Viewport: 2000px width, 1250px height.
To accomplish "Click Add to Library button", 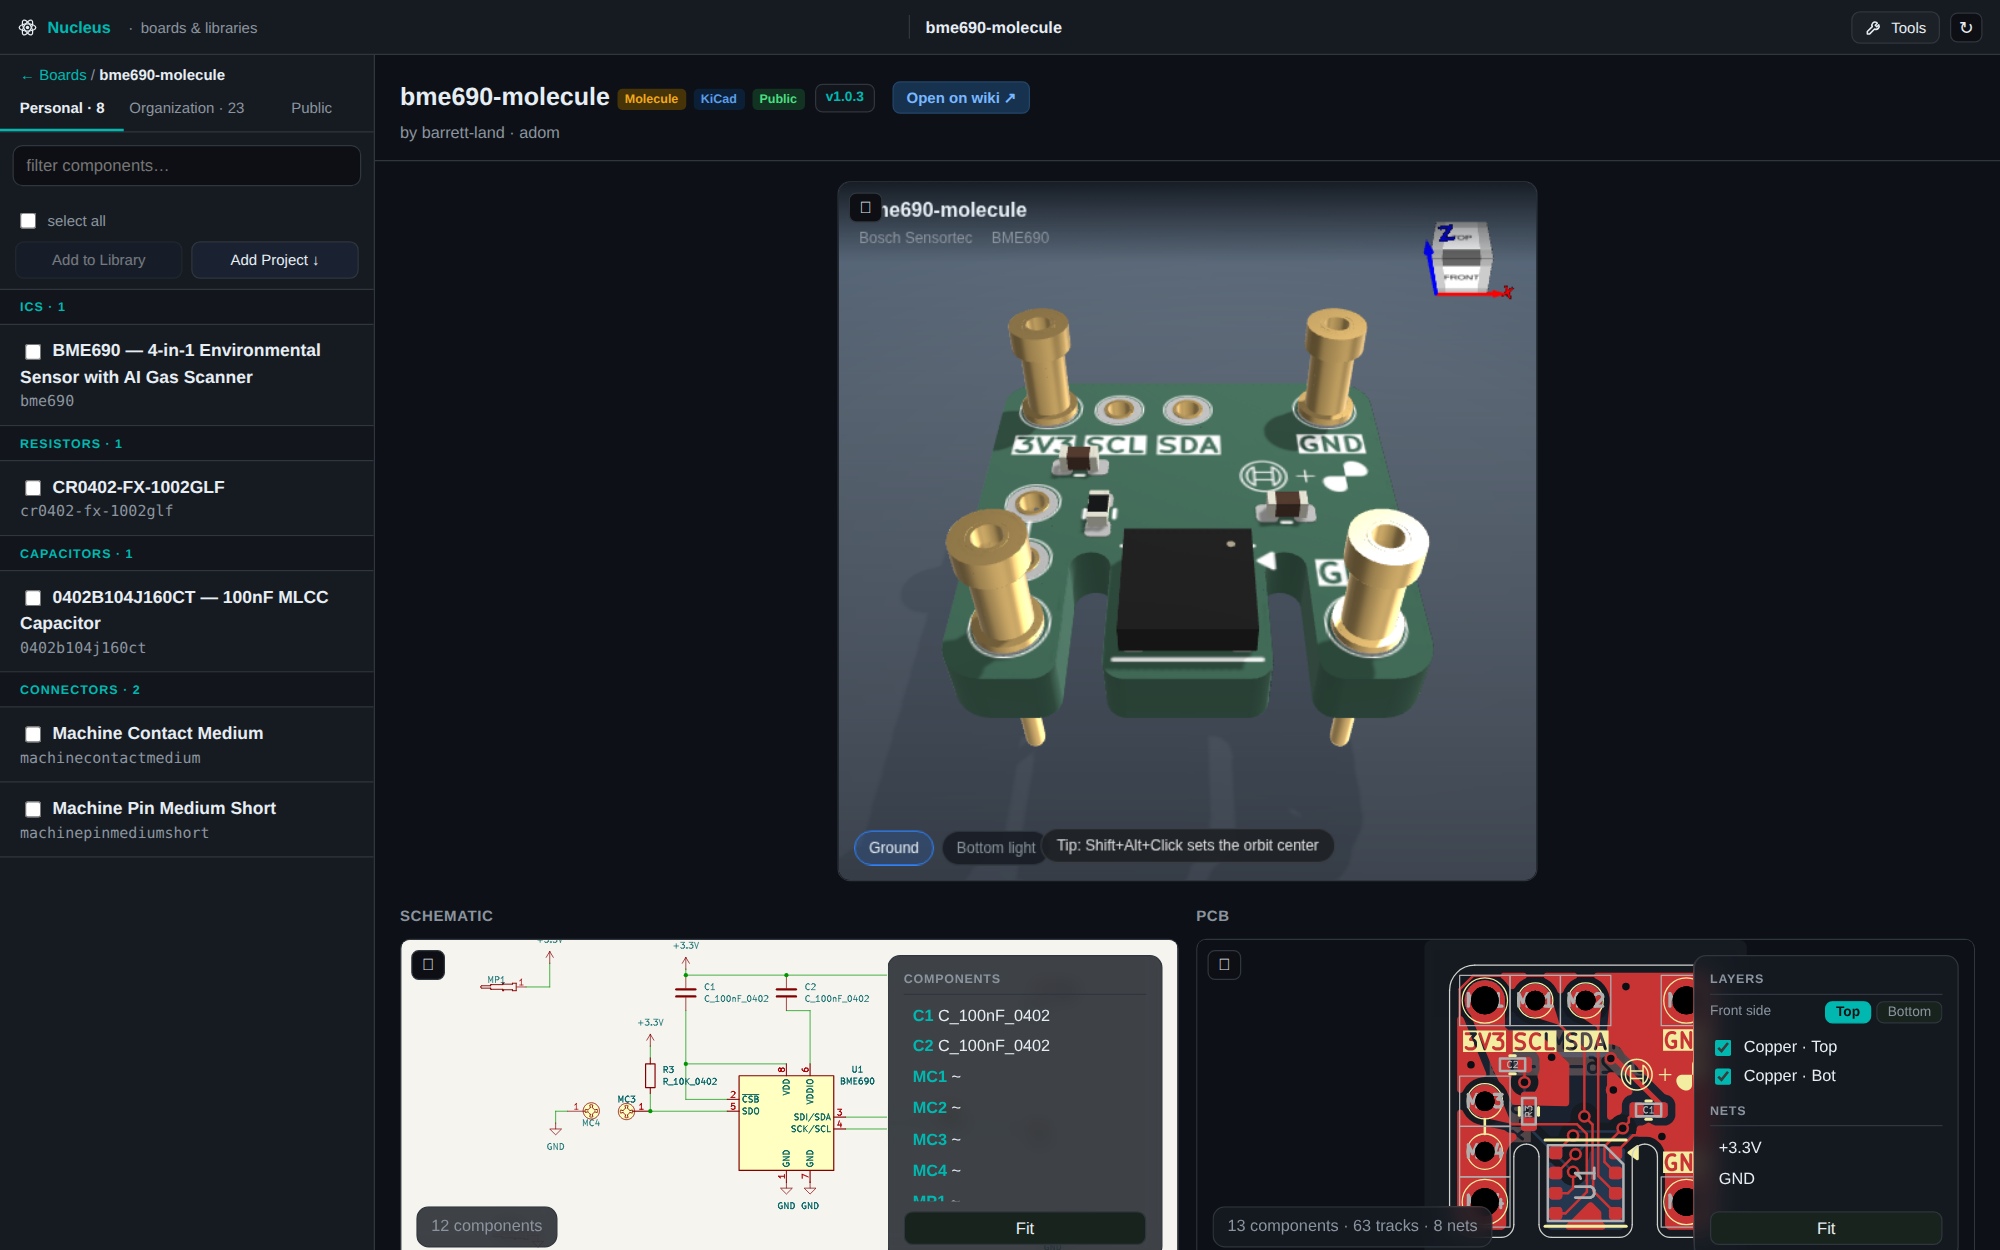I will tap(99, 260).
